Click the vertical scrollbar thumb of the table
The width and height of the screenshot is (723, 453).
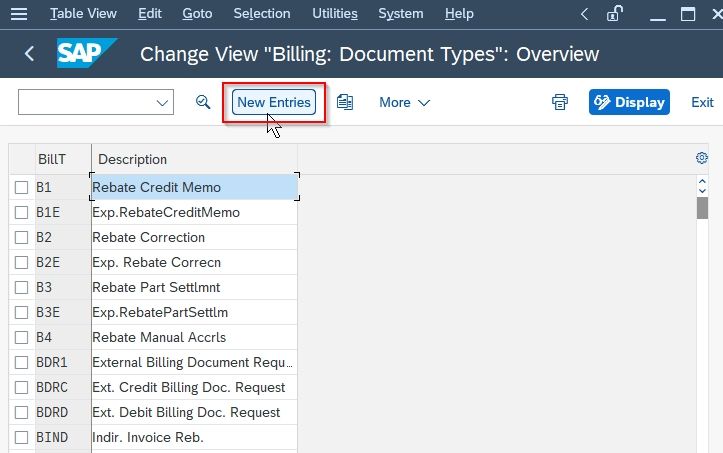click(702, 208)
